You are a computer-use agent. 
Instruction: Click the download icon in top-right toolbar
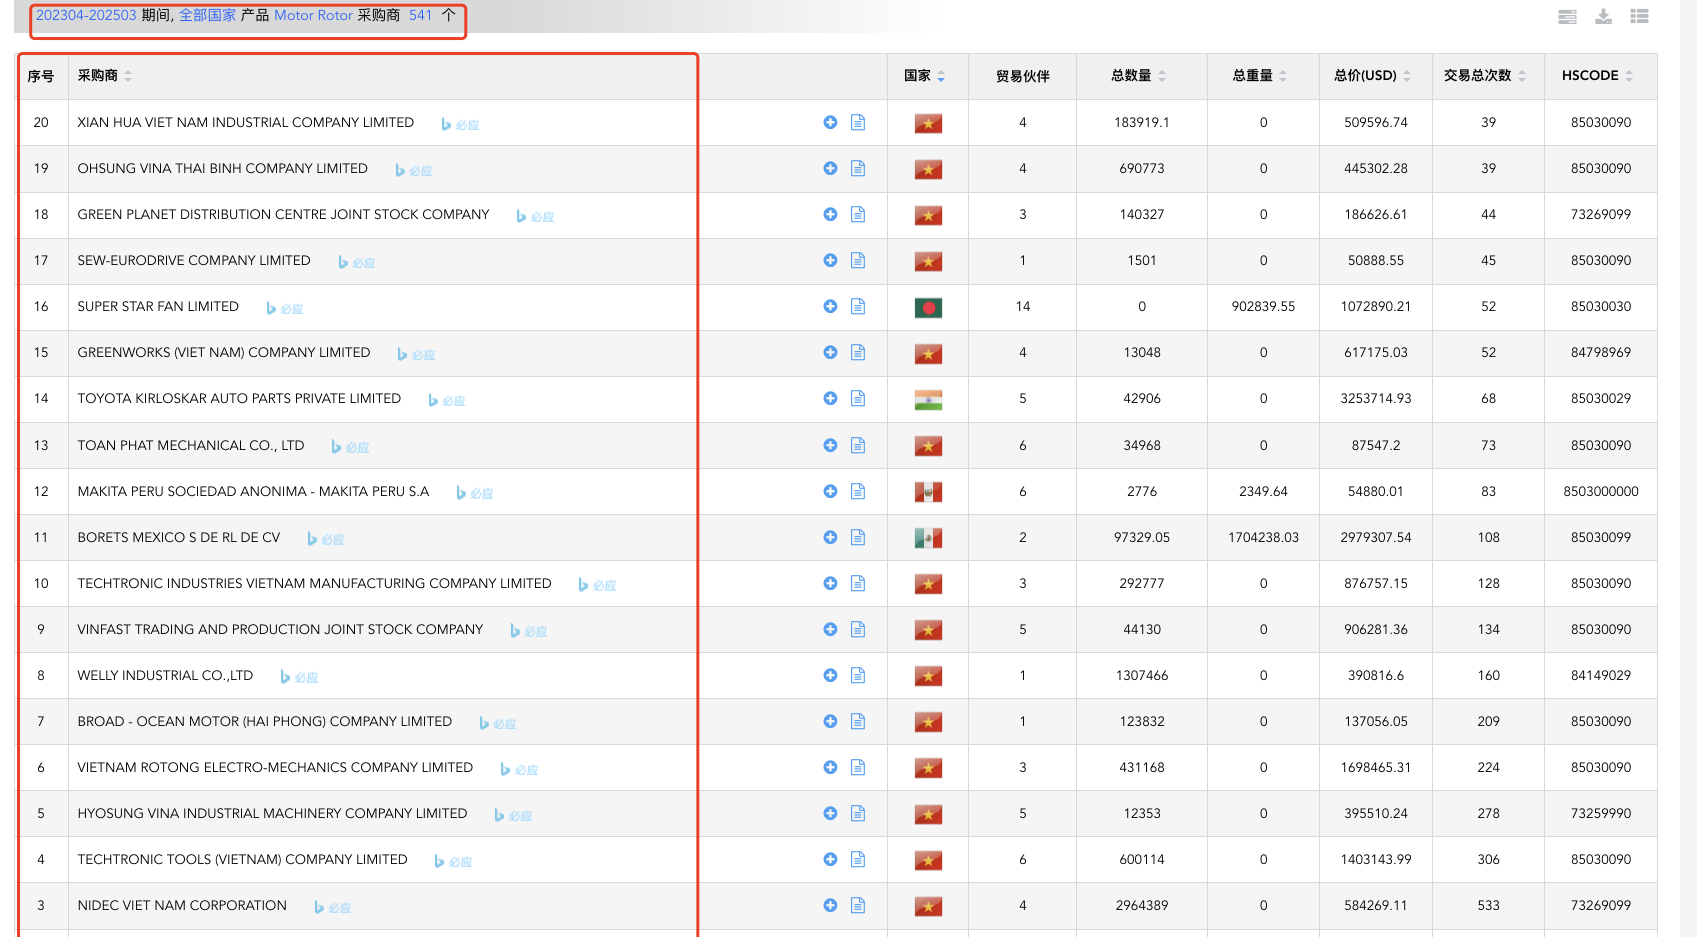pos(1603,16)
